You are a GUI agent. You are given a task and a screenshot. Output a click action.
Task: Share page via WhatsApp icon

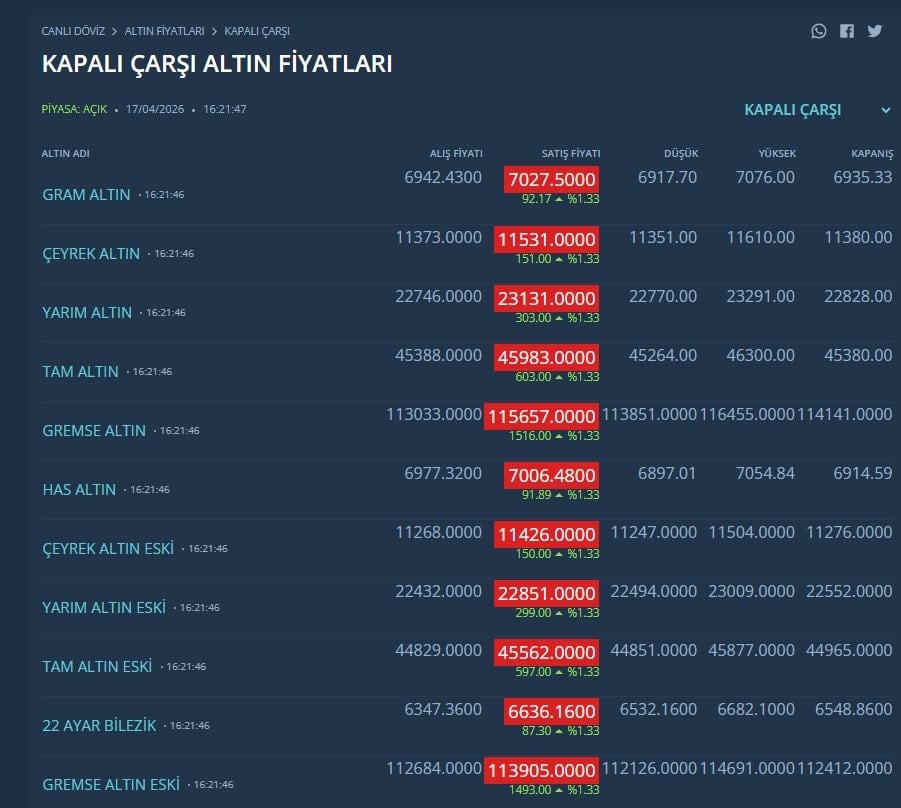(x=819, y=31)
